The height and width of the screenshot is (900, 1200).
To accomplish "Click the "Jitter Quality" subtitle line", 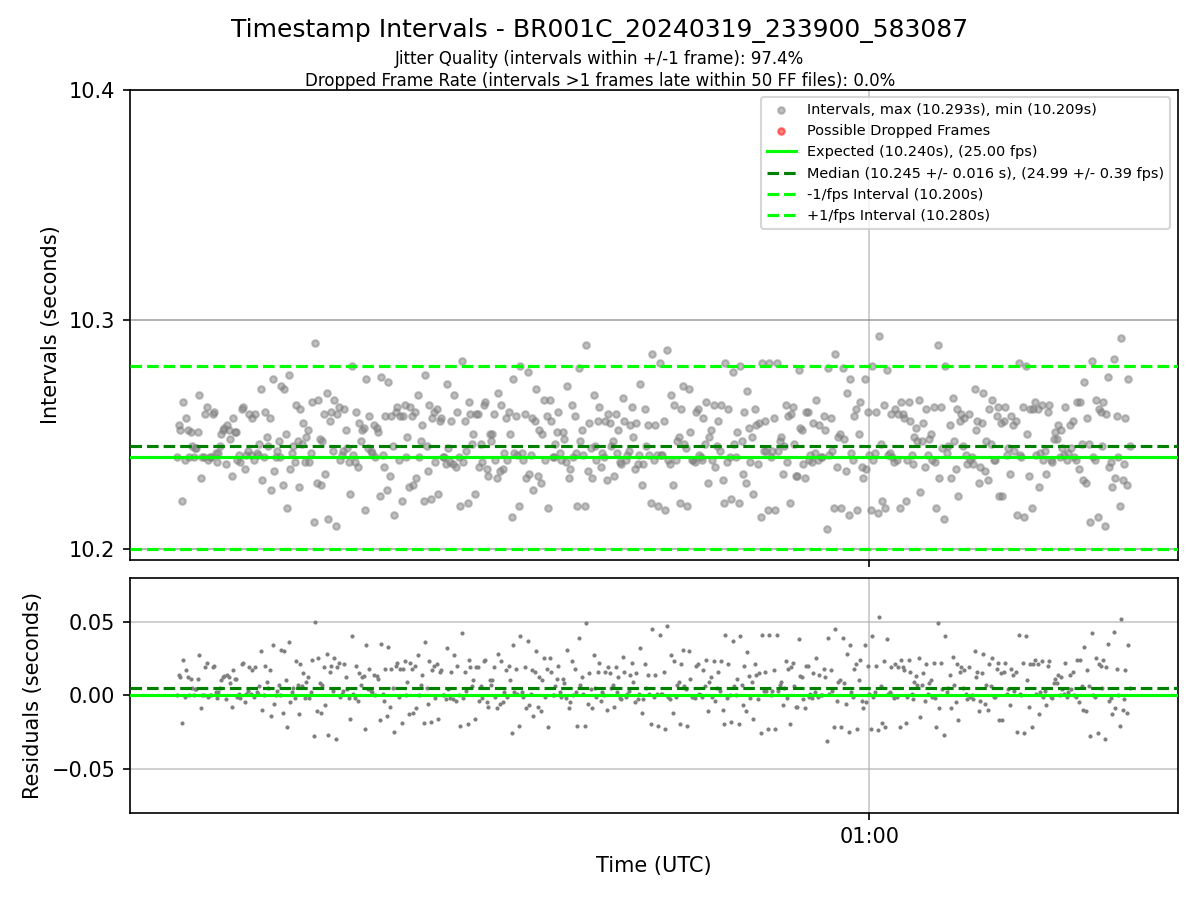I will click(599, 58).
